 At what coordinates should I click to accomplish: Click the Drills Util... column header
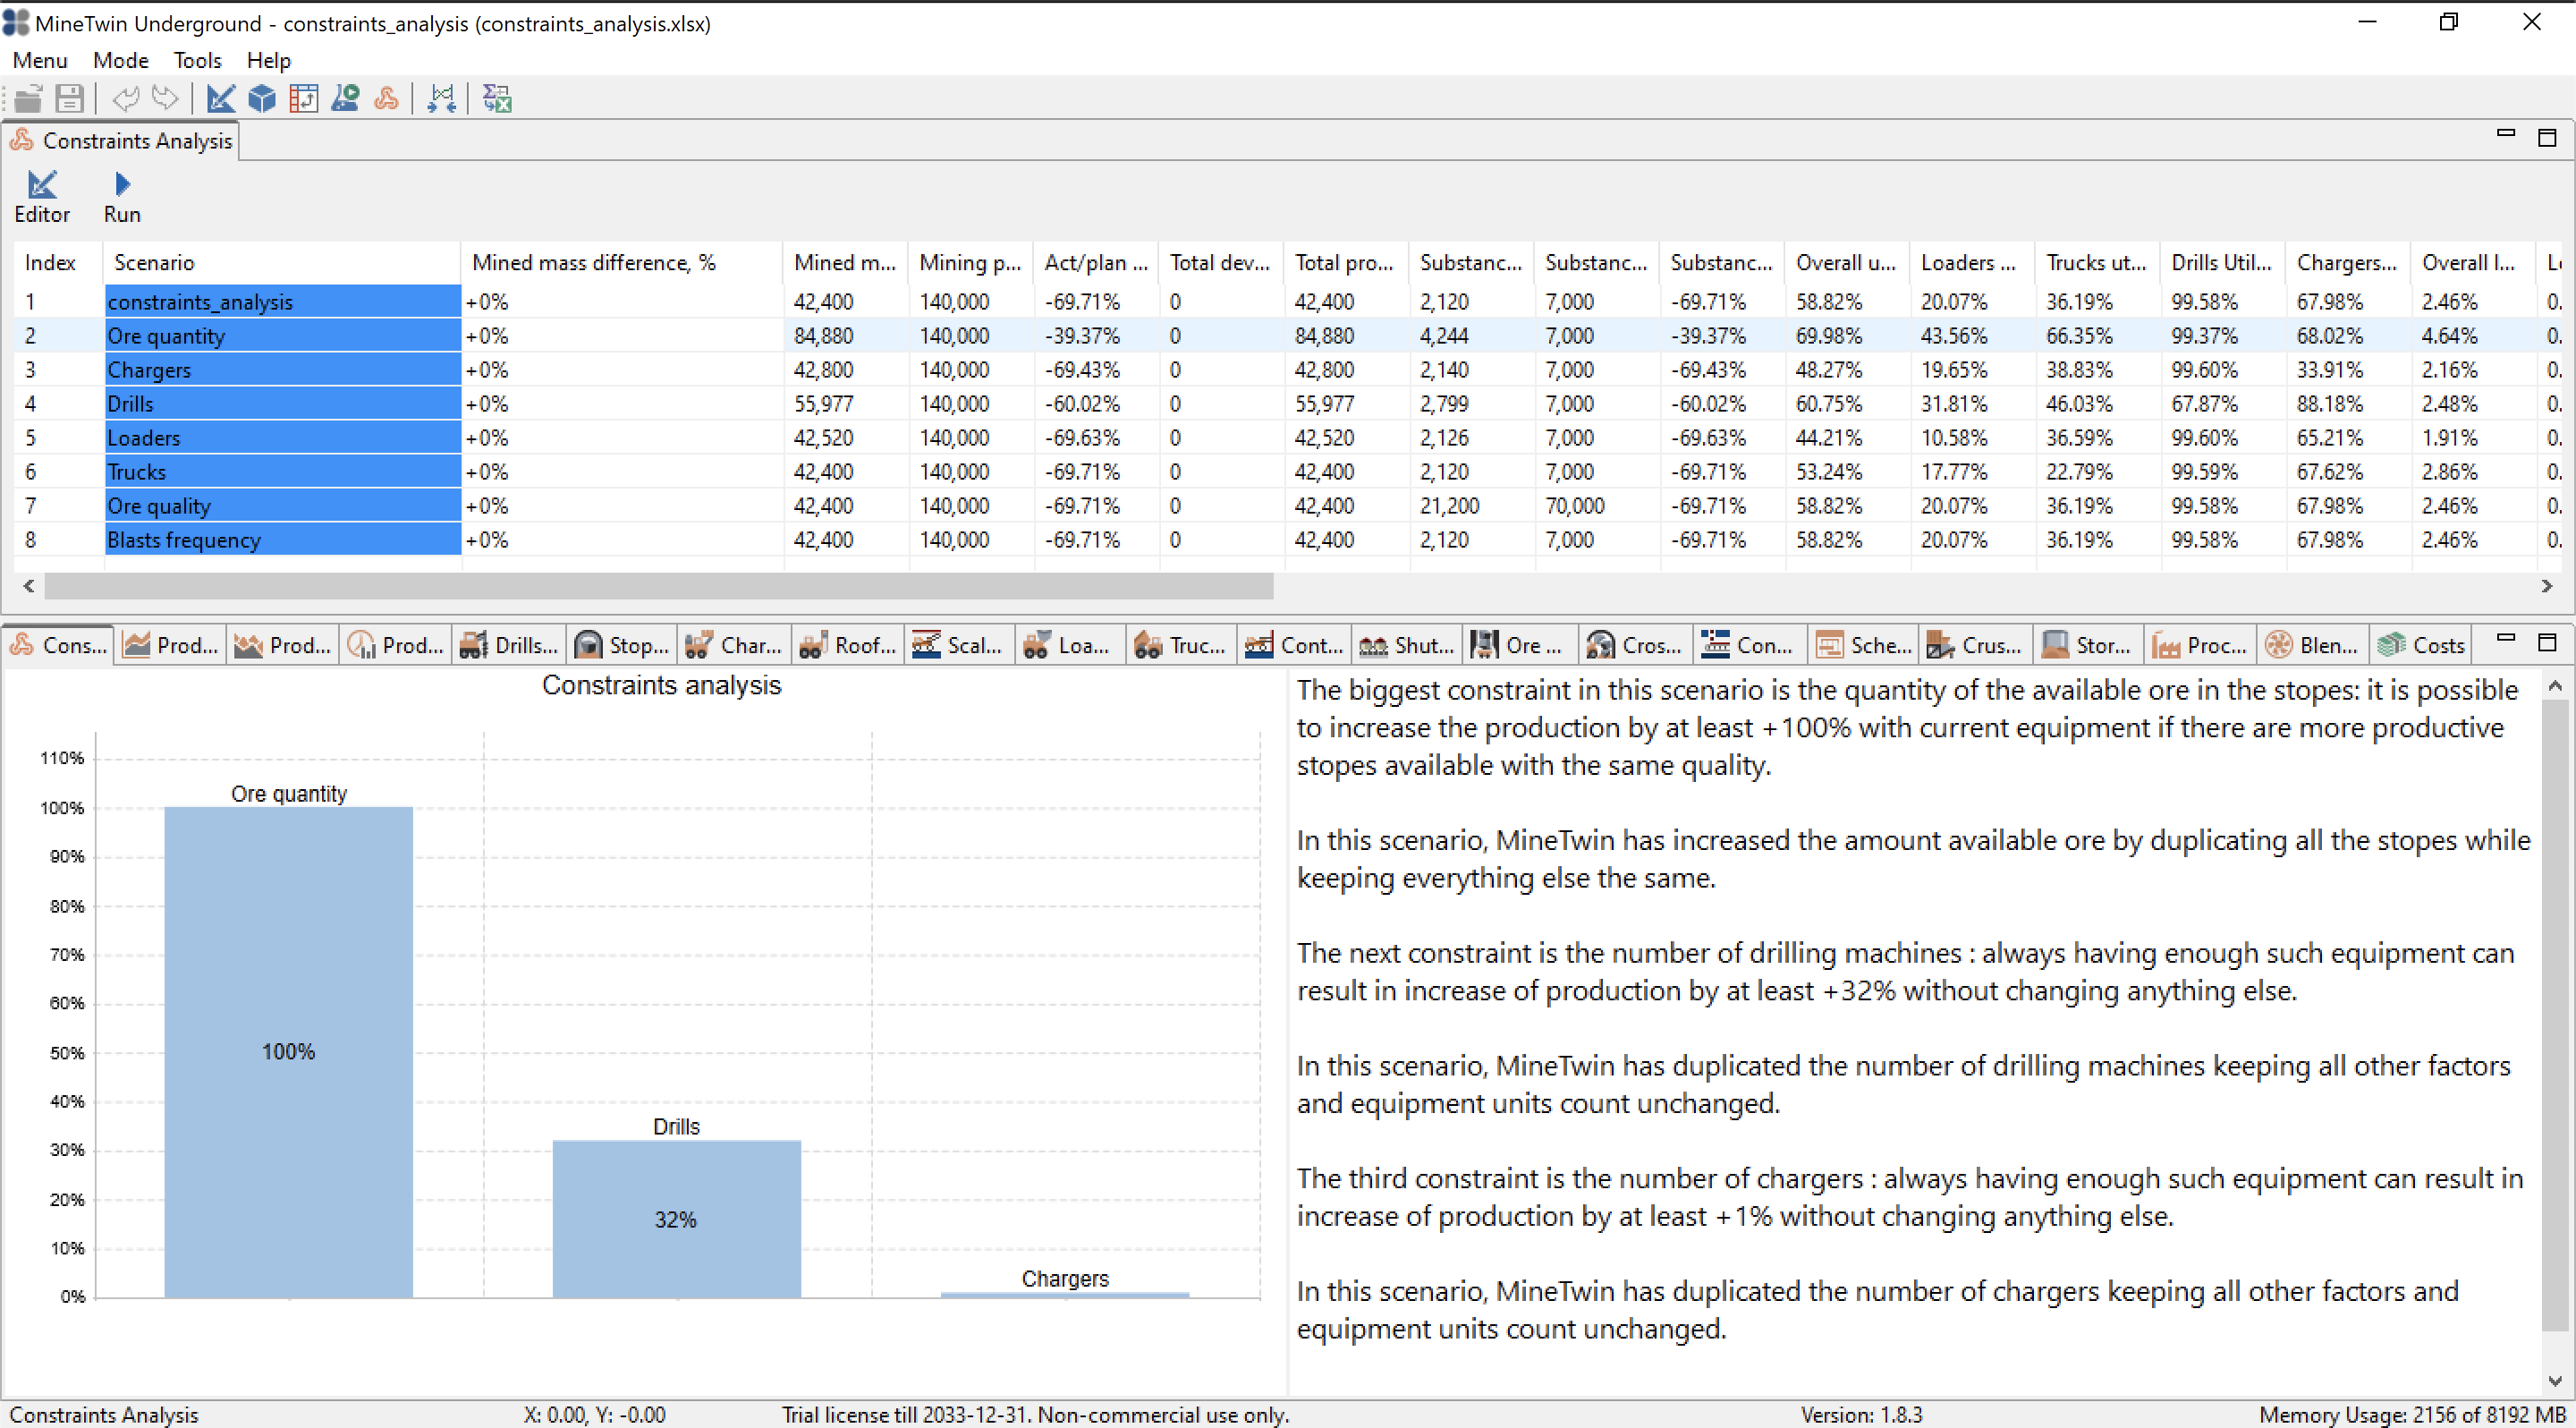click(2223, 263)
